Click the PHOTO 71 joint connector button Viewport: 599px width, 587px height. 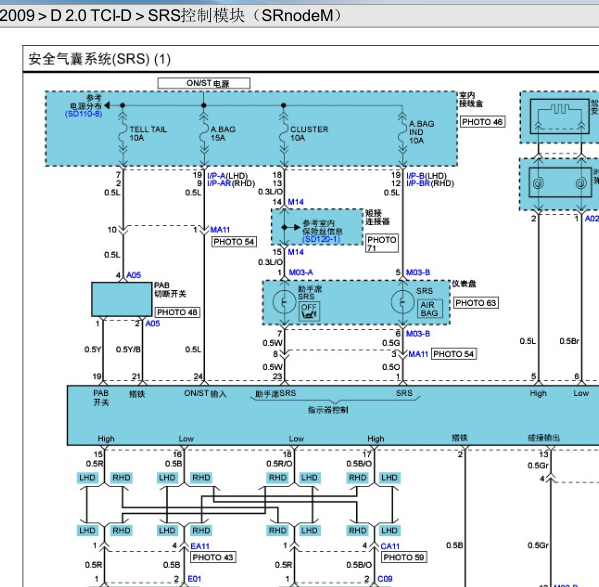[382, 244]
